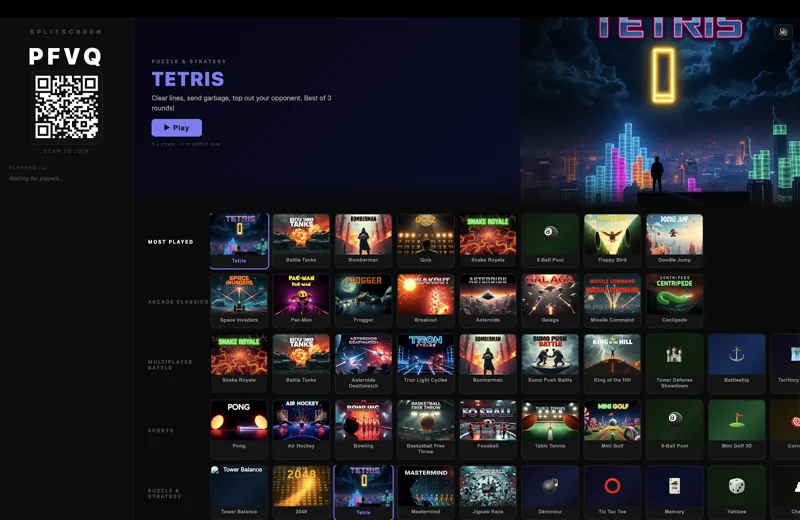This screenshot has height=520, width=800.
Task: Click the QR code to join
Action: pos(66,107)
